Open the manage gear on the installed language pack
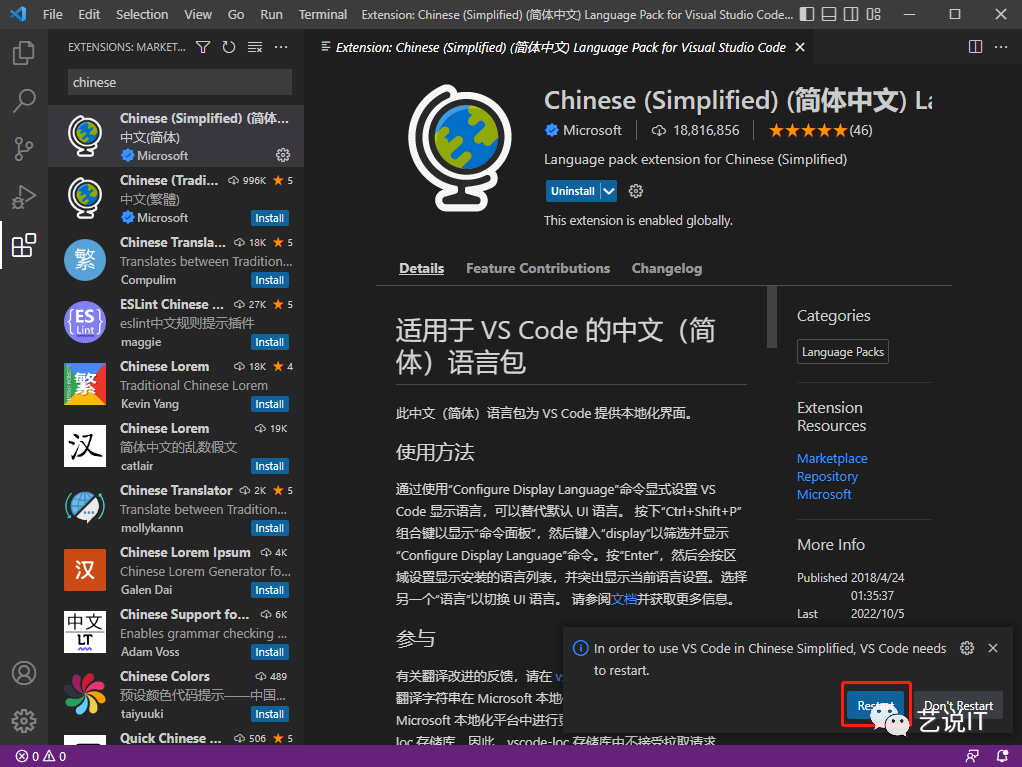1022x767 pixels. coord(283,155)
